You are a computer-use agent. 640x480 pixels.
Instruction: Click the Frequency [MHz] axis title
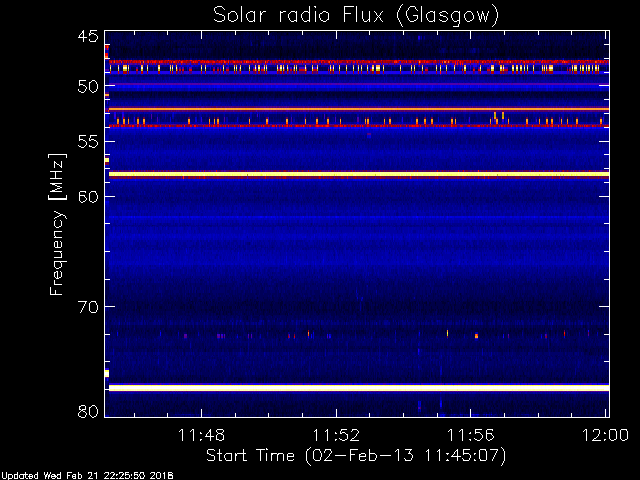pyautogui.click(x=57, y=224)
